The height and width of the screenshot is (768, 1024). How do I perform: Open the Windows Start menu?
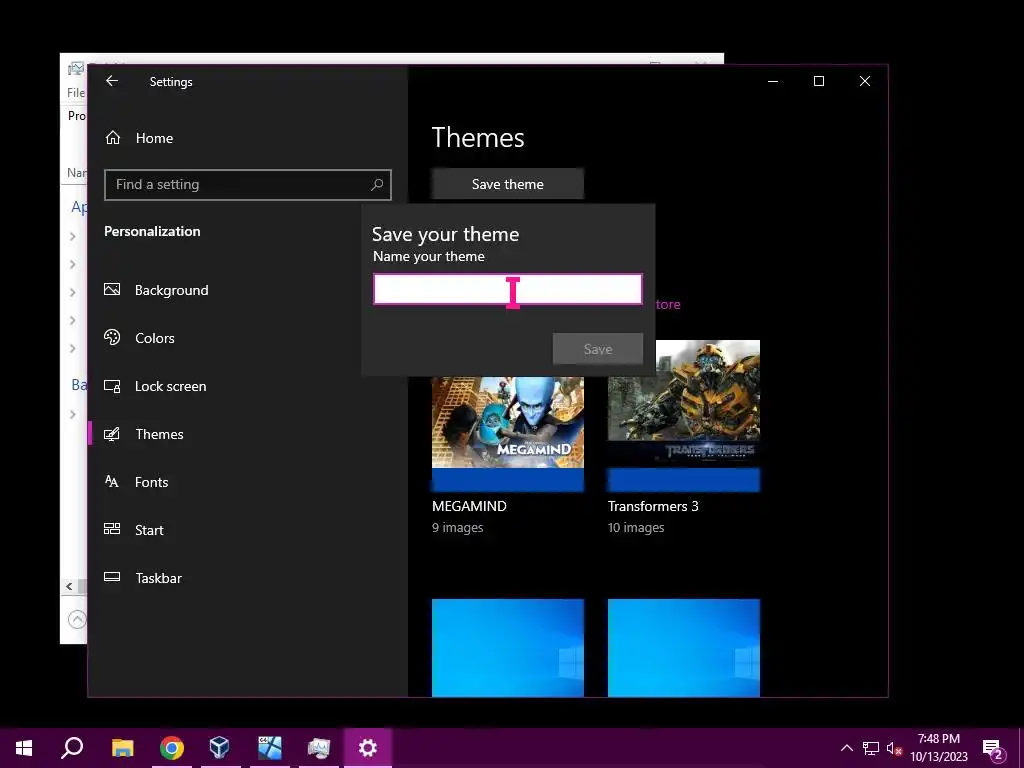coord(24,748)
